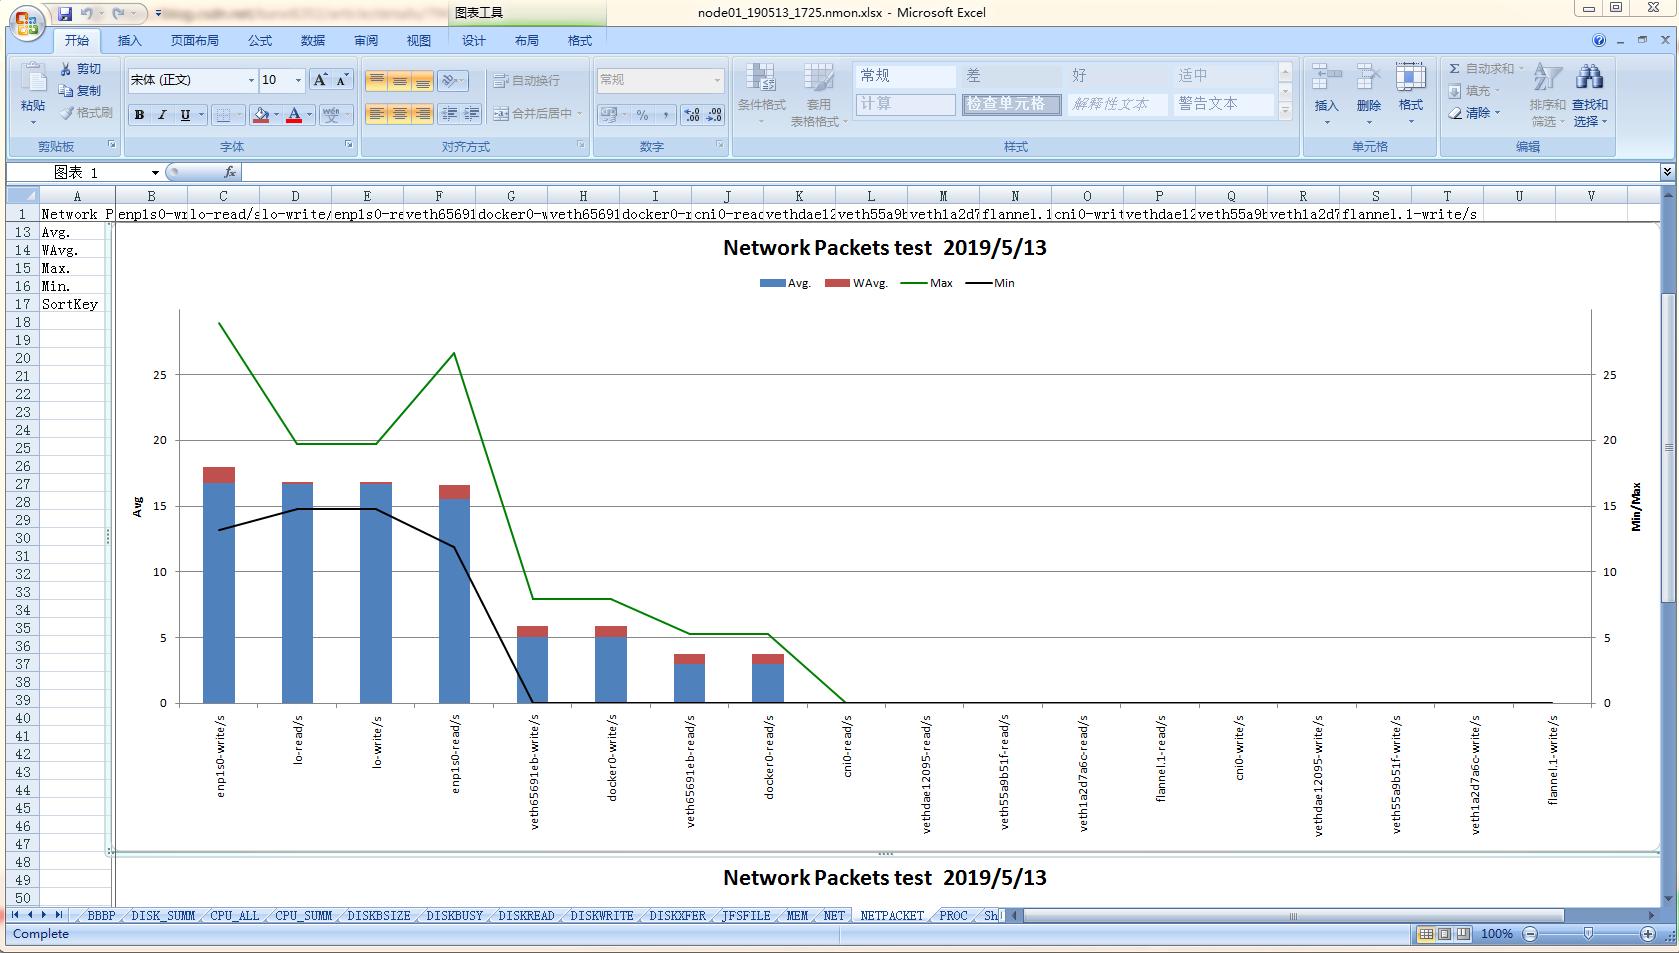
Task: Click the 清除 (Clear) button
Action: coord(1476,113)
